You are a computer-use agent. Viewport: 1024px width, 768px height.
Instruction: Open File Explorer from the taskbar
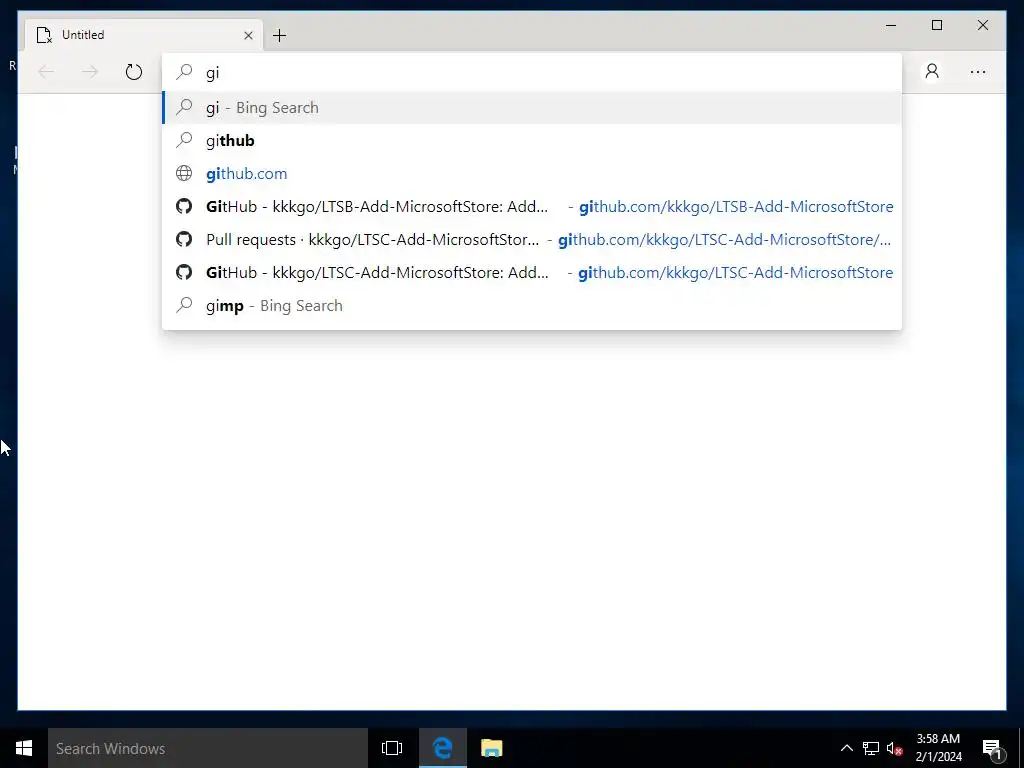pyautogui.click(x=491, y=748)
